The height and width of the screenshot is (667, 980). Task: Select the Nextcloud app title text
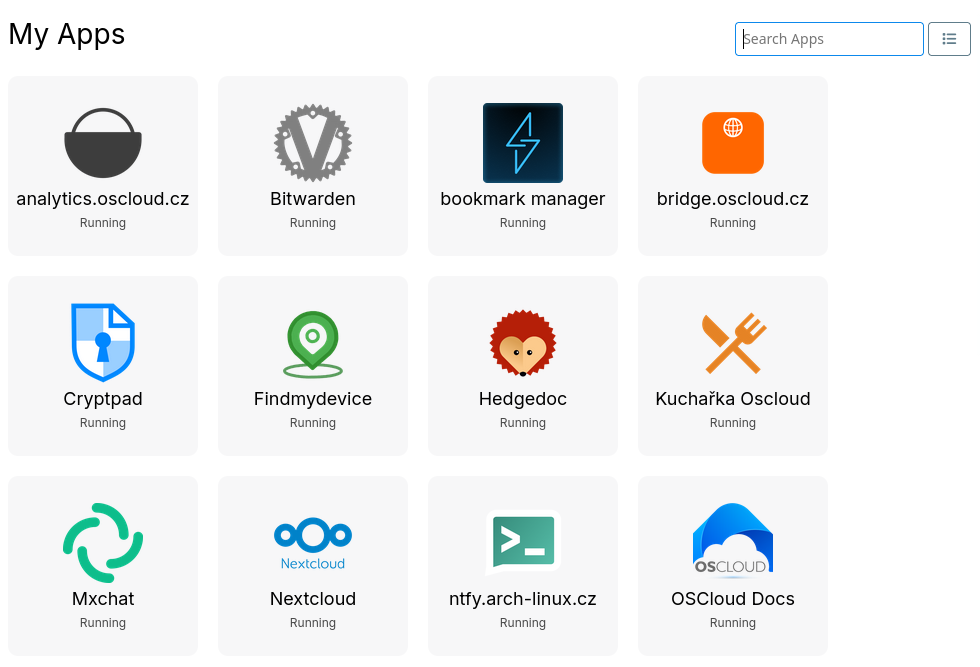[x=313, y=599]
